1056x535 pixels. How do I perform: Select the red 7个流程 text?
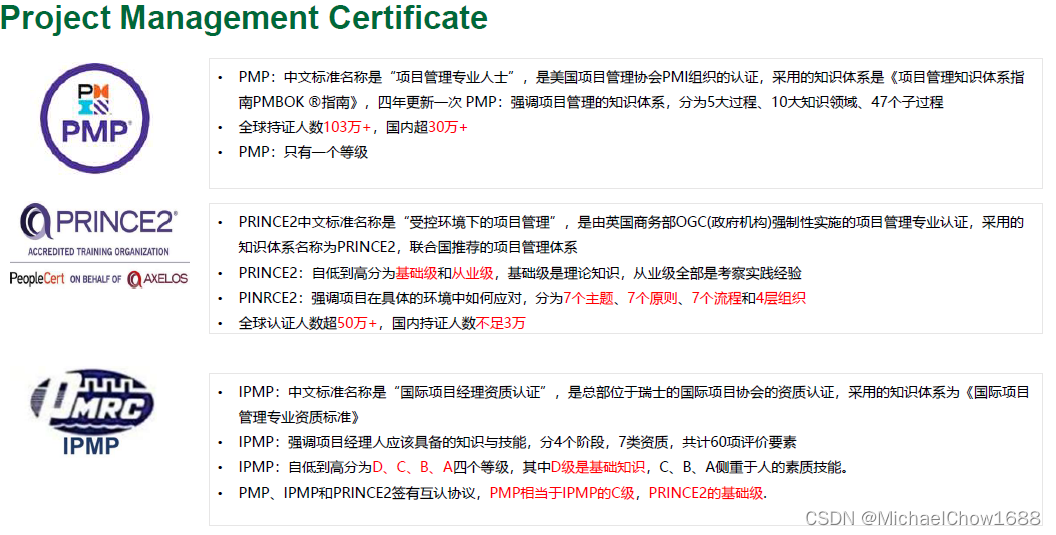pos(717,298)
